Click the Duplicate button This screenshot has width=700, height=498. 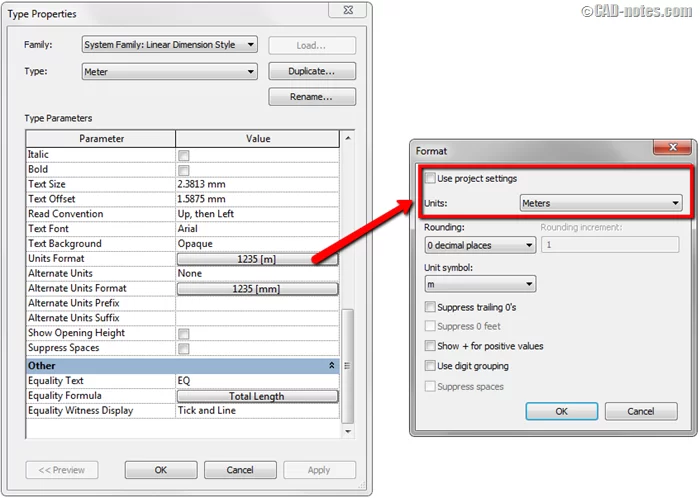click(312, 72)
